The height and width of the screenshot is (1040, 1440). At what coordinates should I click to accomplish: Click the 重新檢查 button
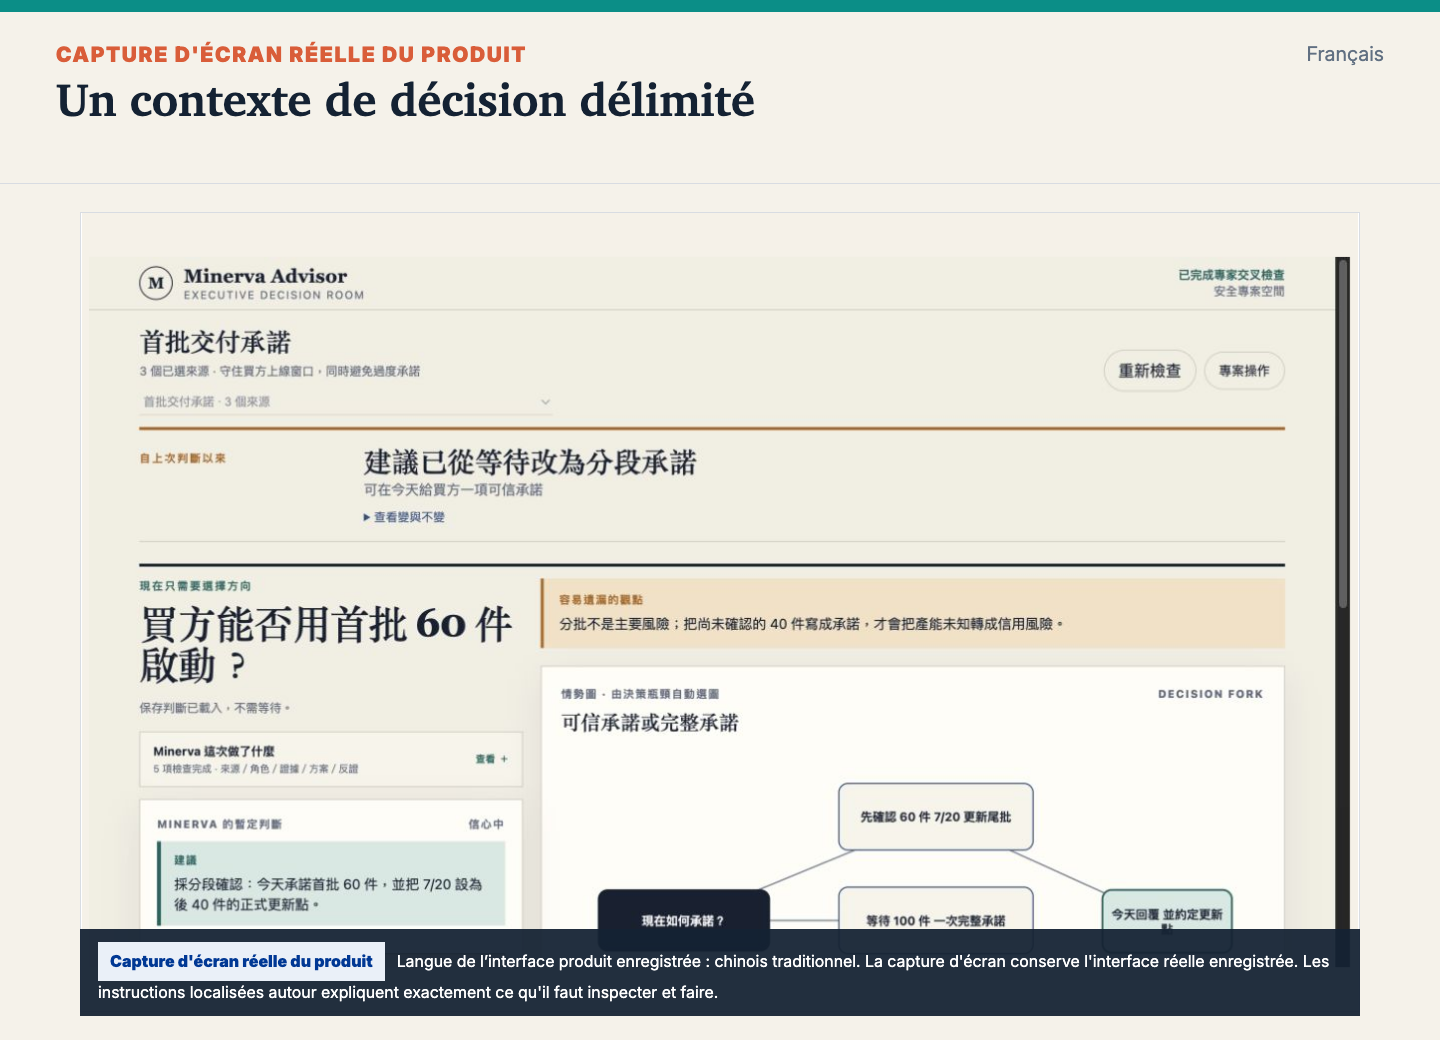pos(1149,371)
